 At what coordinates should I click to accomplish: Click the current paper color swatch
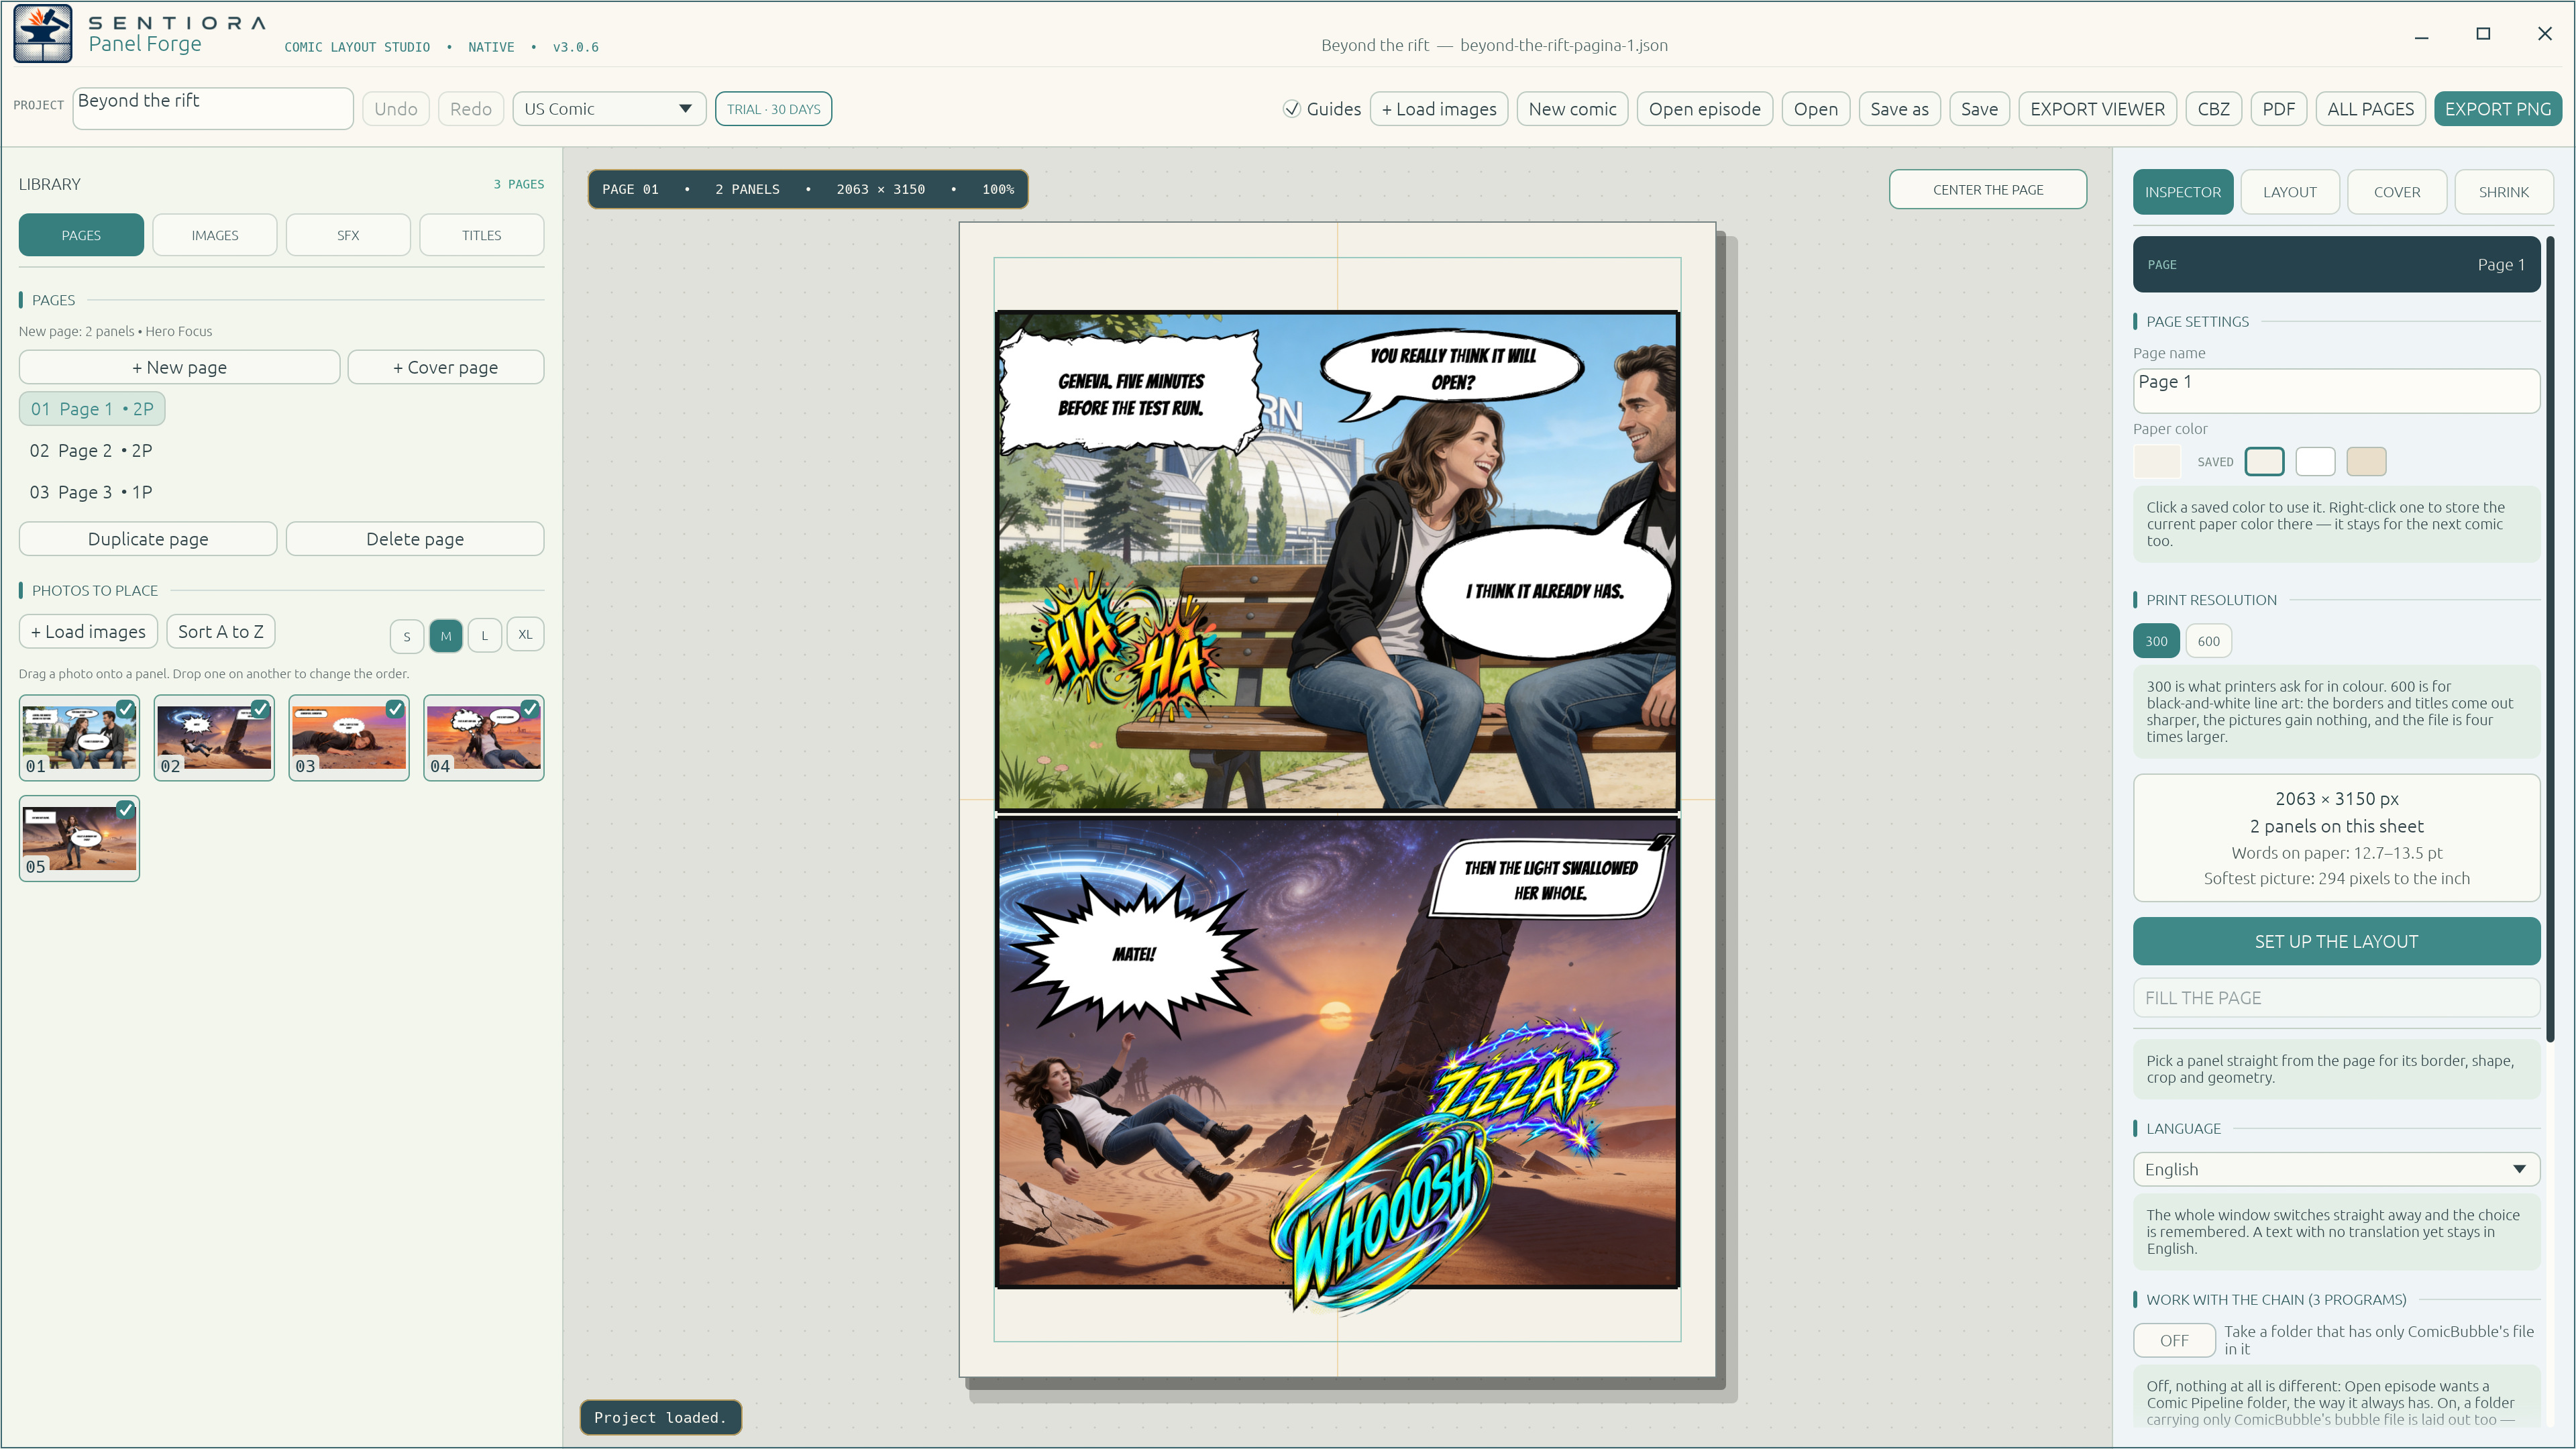coord(2157,461)
